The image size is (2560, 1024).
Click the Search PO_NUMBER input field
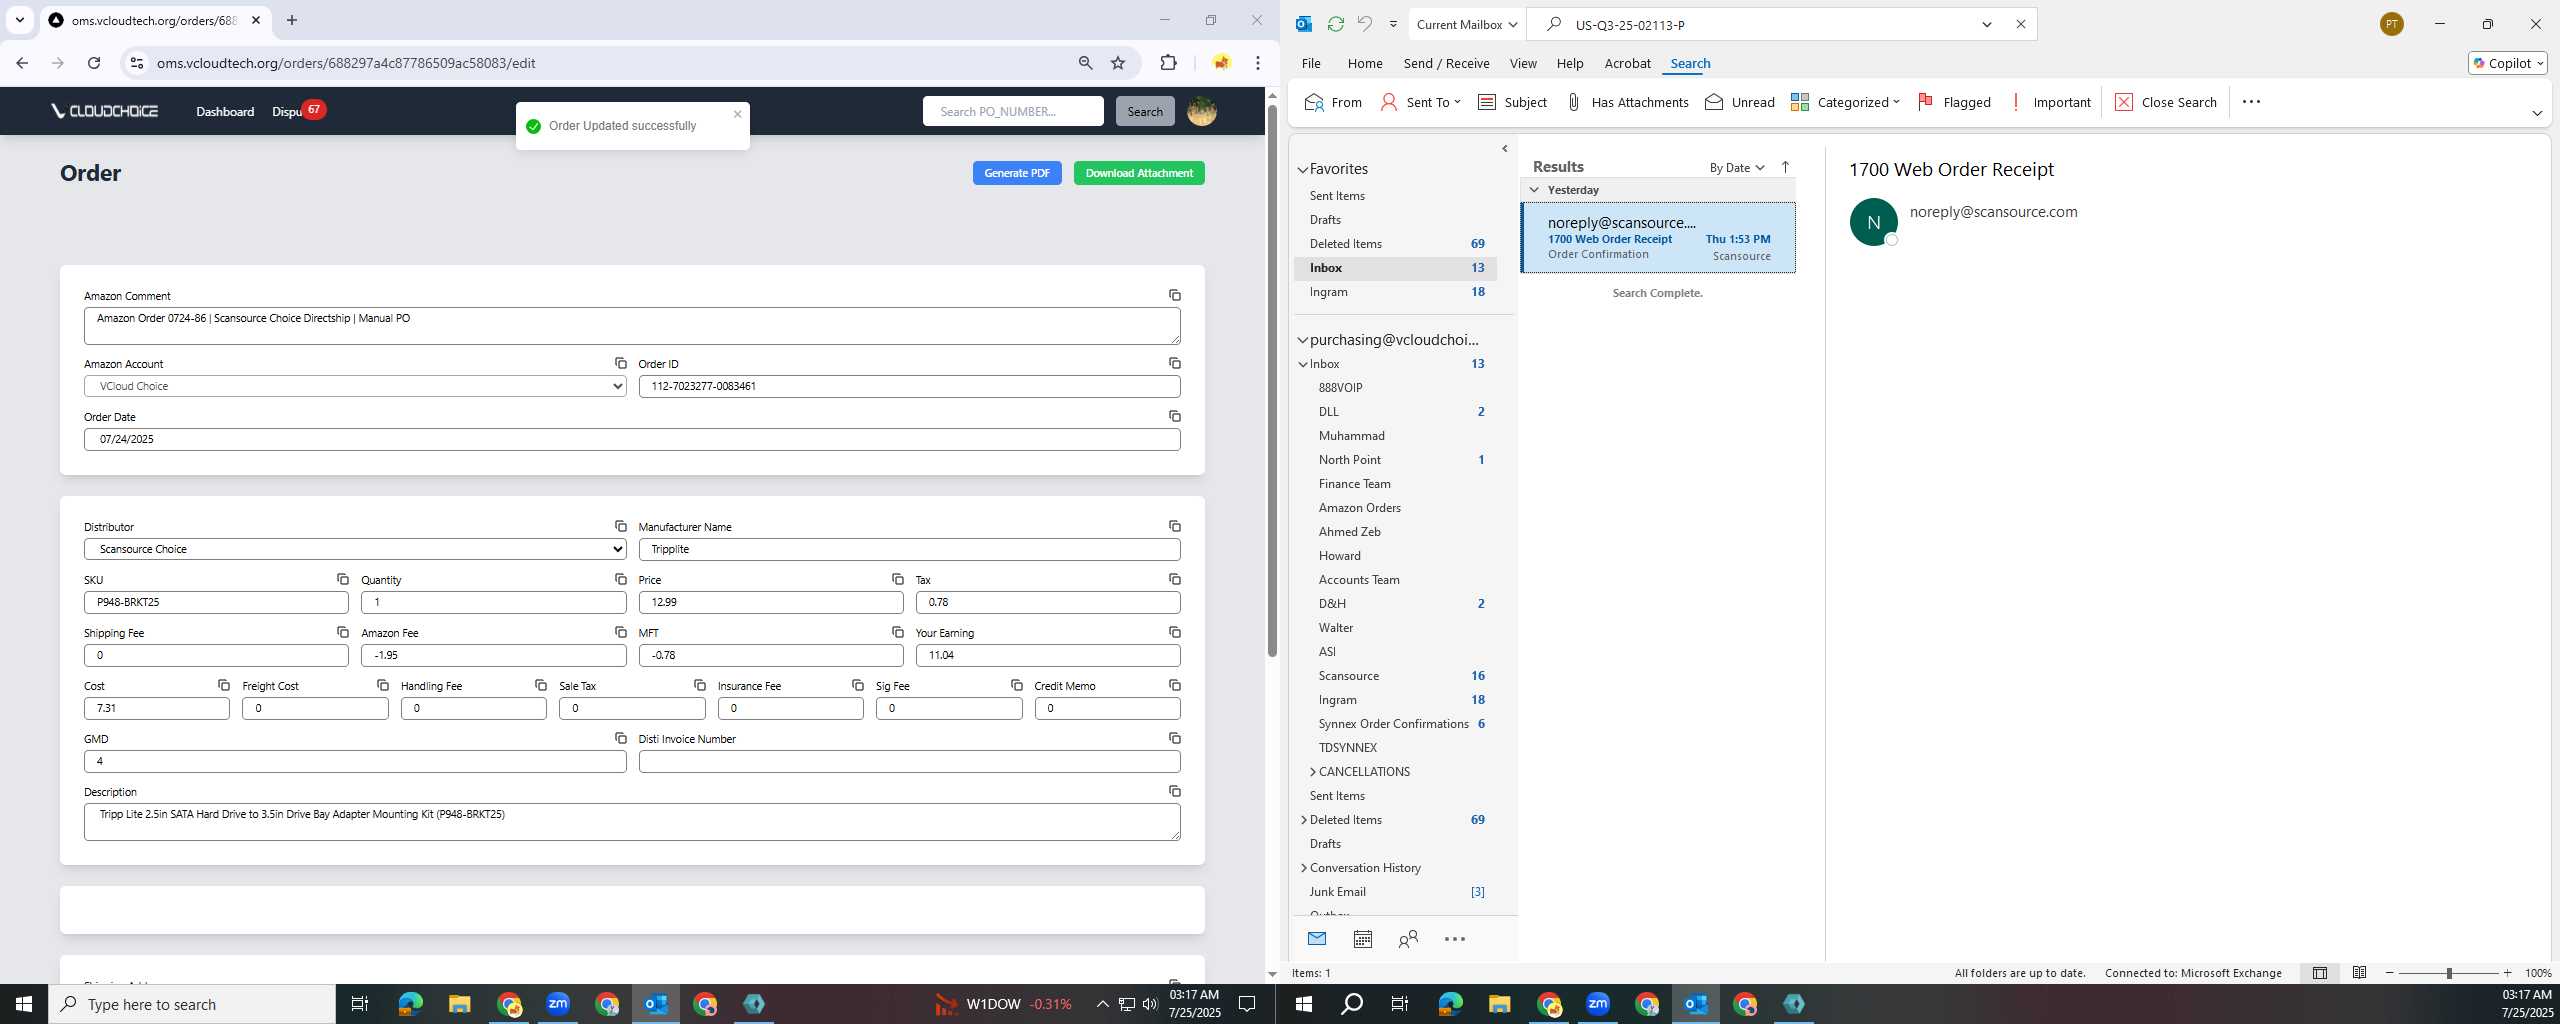click(1013, 111)
